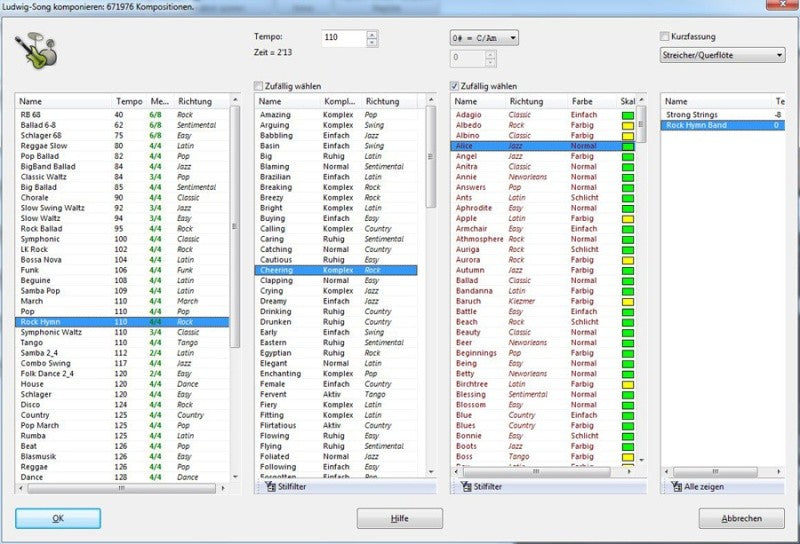Click the Stilfilter icon under the Farbe list
This screenshot has height=544, width=800.
coord(466,486)
